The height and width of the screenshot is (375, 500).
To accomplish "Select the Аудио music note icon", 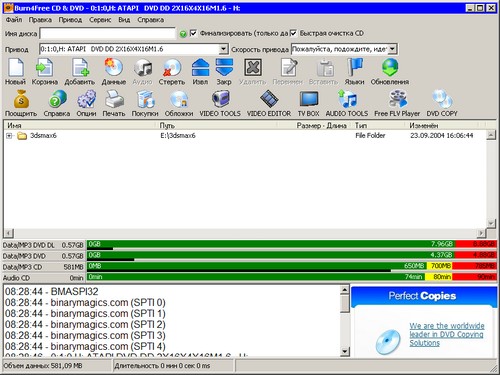I will [142, 68].
